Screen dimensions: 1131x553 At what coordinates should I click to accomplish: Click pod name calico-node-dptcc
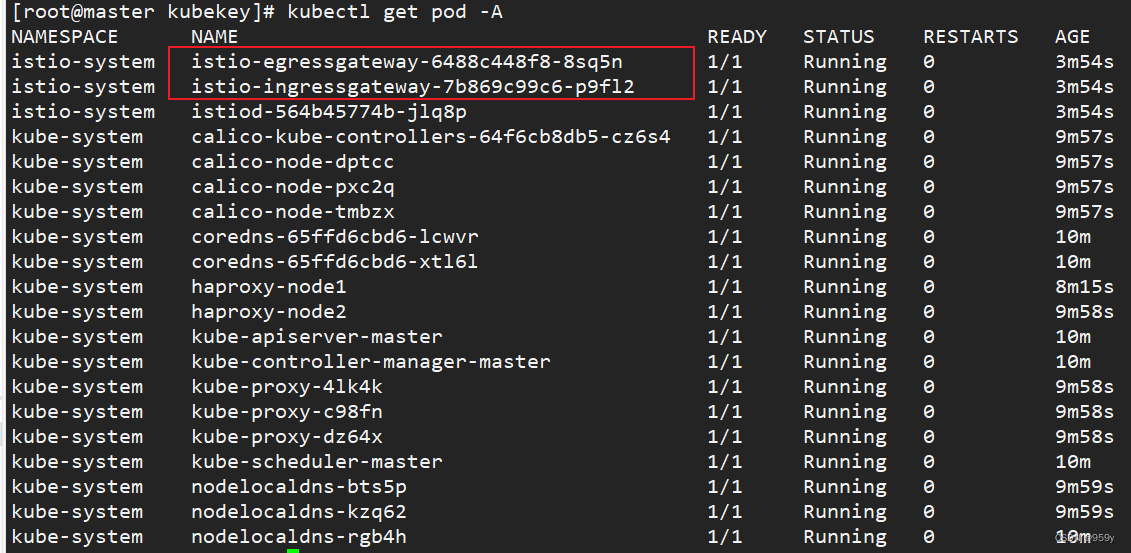(x=292, y=162)
